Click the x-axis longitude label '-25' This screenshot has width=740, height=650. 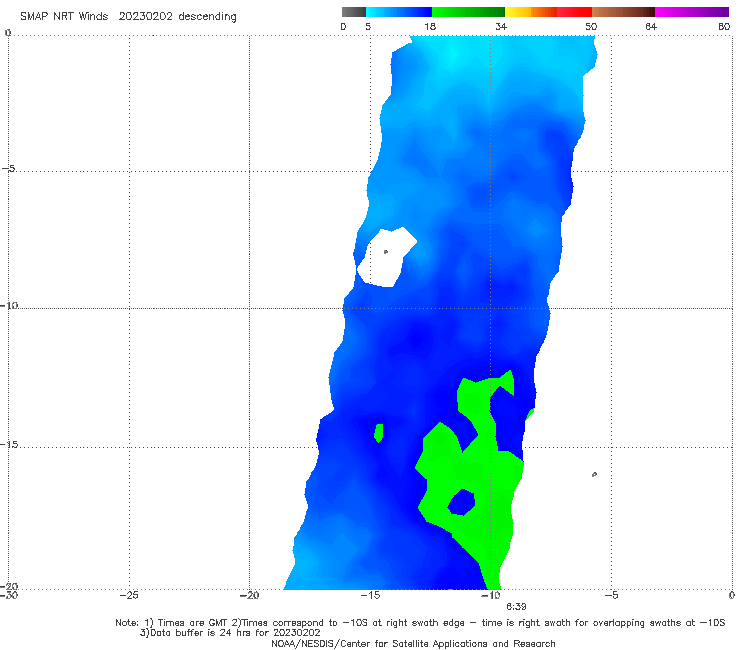click(129, 595)
